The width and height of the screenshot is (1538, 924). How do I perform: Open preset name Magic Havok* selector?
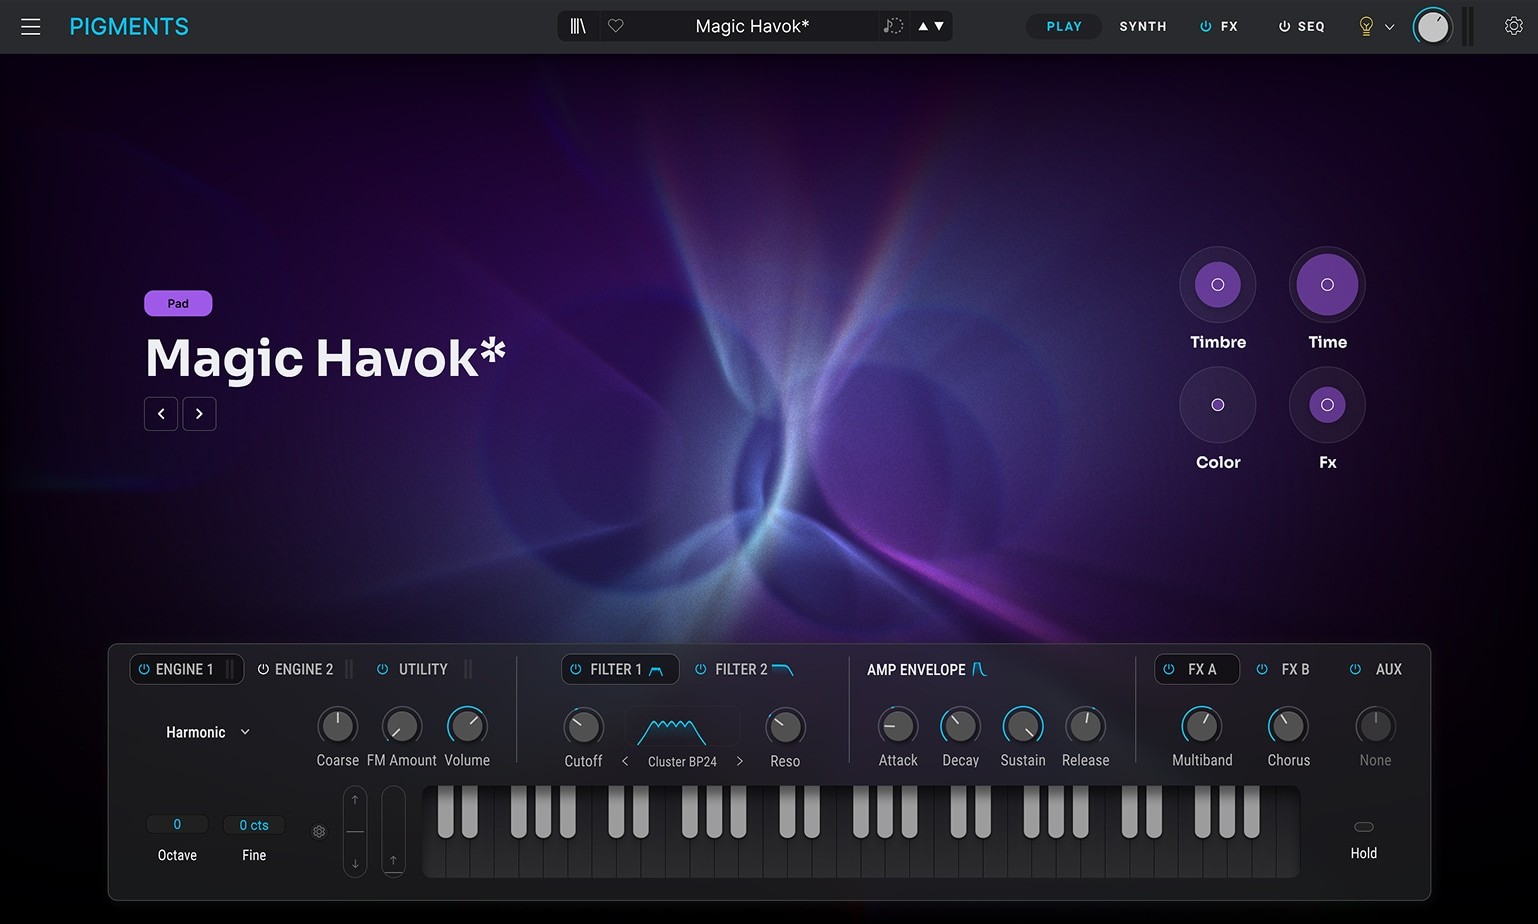752,26
